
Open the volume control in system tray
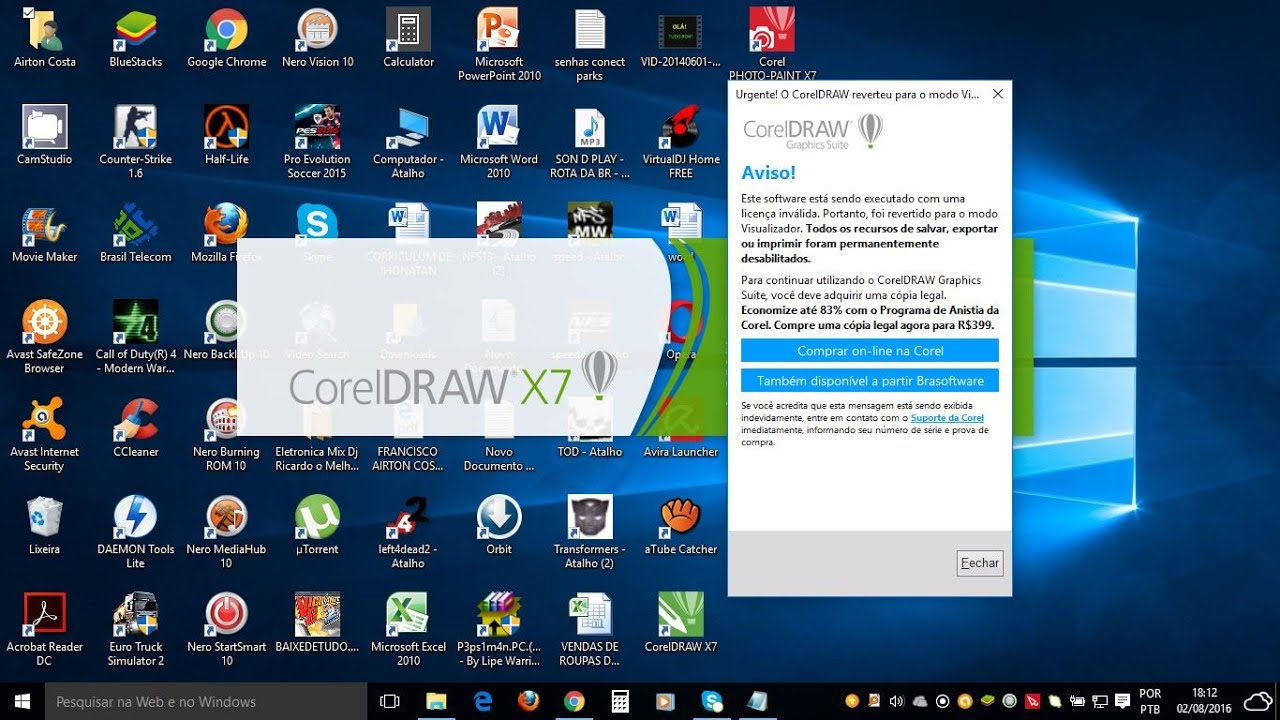coord(896,701)
